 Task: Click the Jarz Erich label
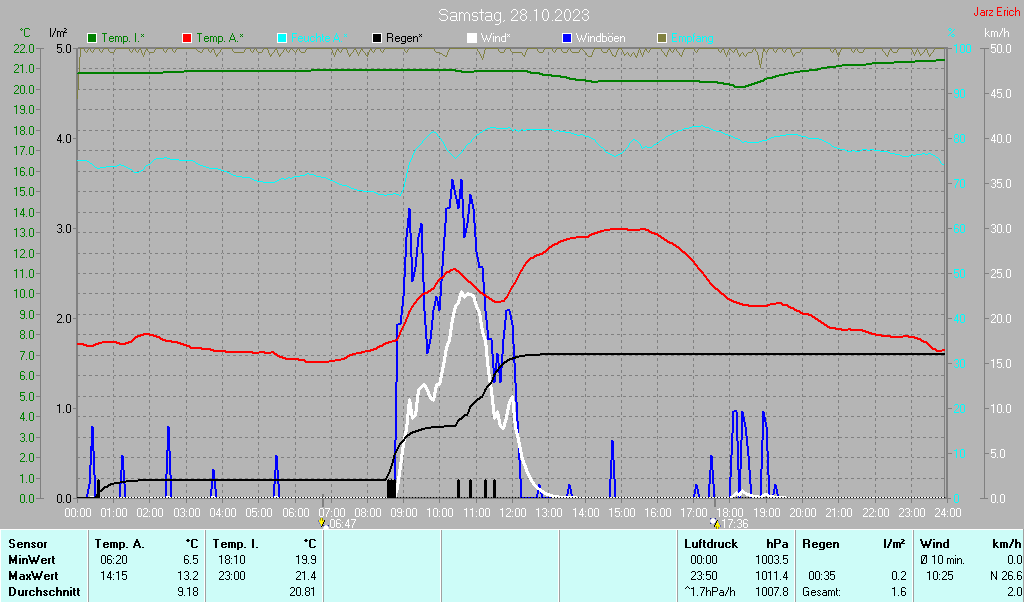[x=997, y=12]
